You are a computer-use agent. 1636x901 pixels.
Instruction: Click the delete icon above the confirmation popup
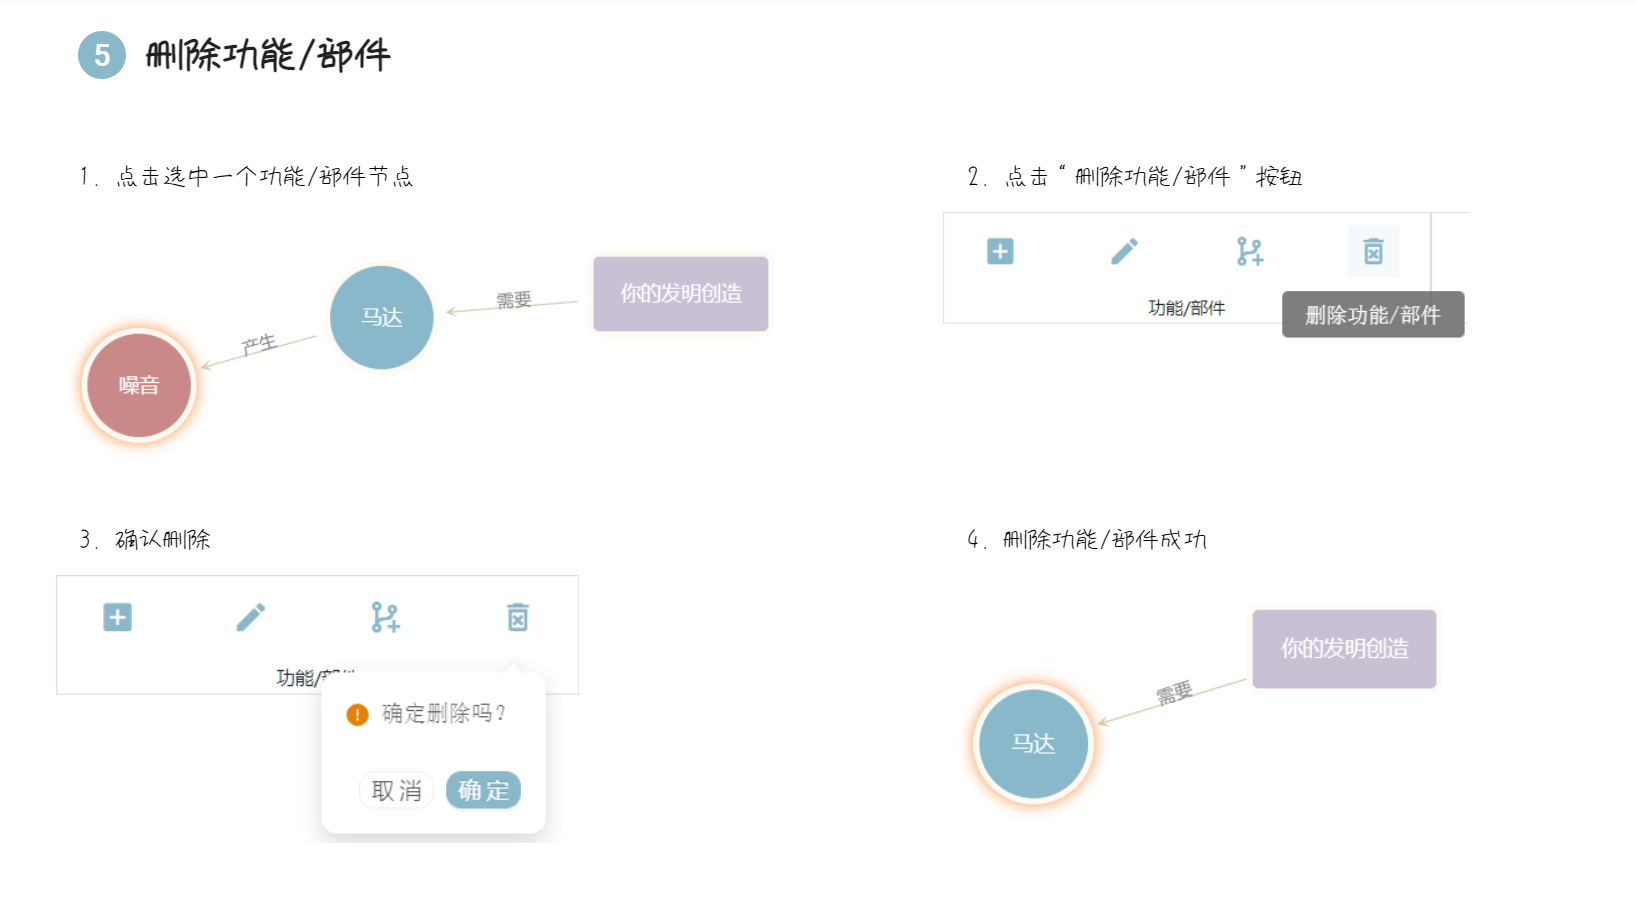(x=518, y=618)
